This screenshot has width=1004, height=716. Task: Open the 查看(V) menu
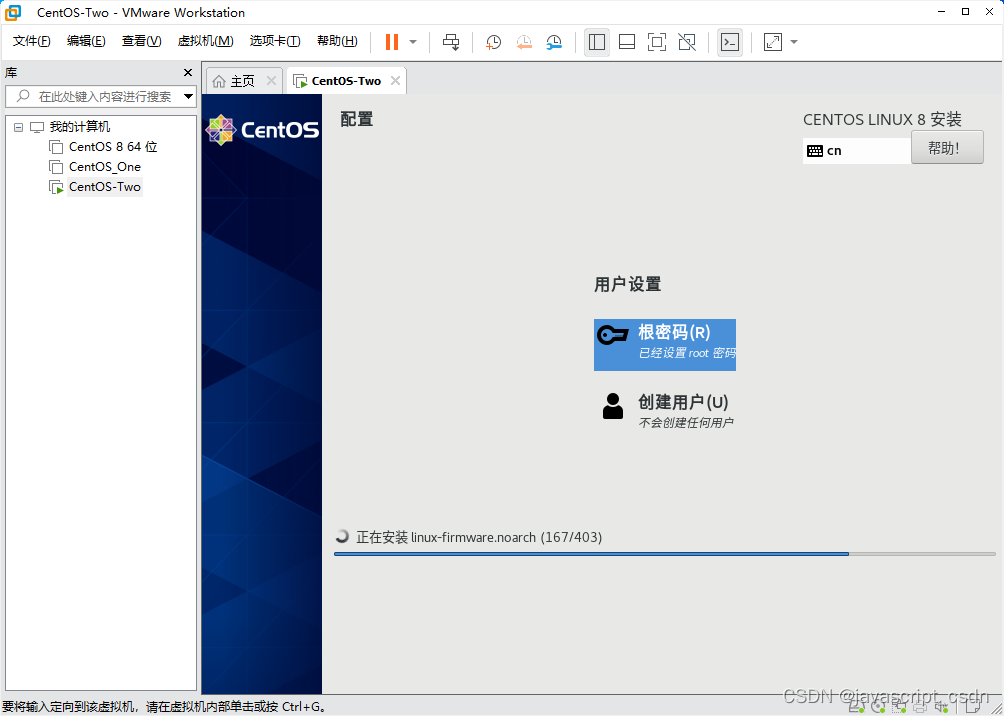click(x=142, y=41)
